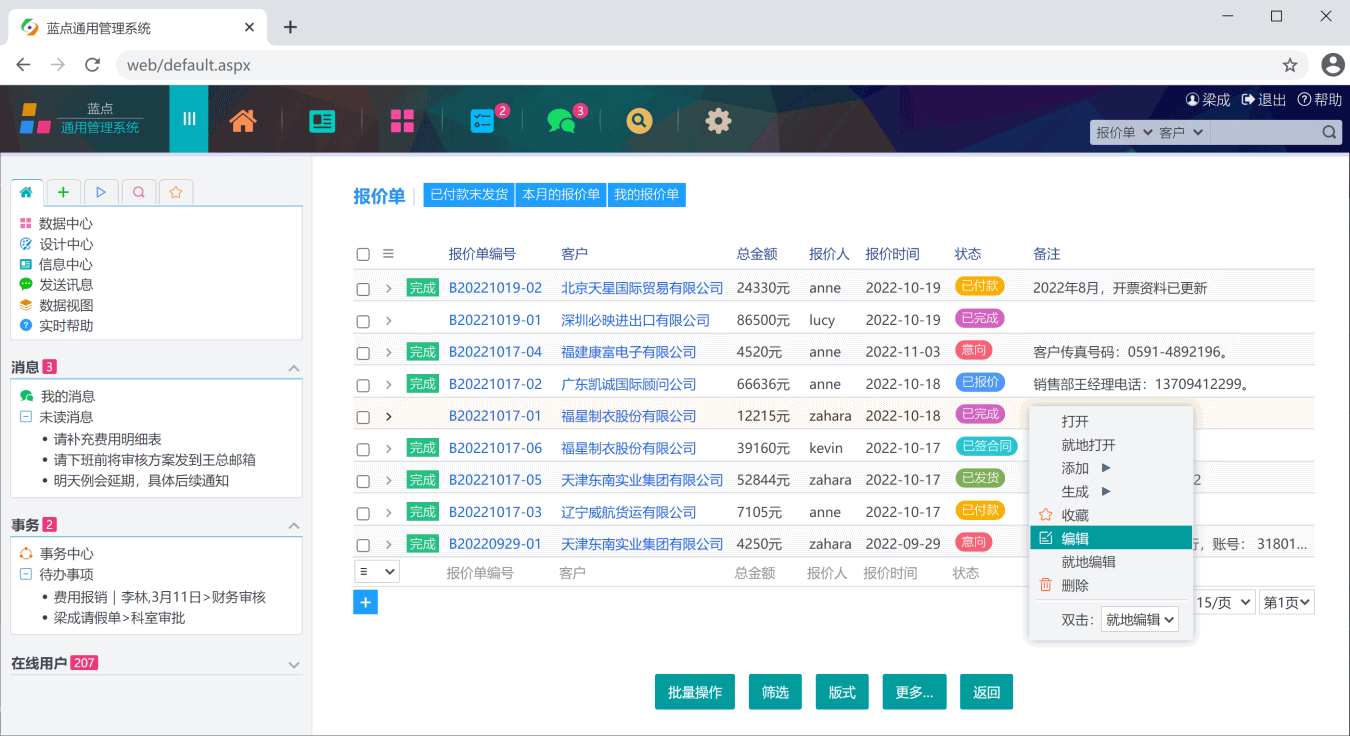Click the yellow magnifier search icon
This screenshot has height=736, width=1350.
[639, 121]
